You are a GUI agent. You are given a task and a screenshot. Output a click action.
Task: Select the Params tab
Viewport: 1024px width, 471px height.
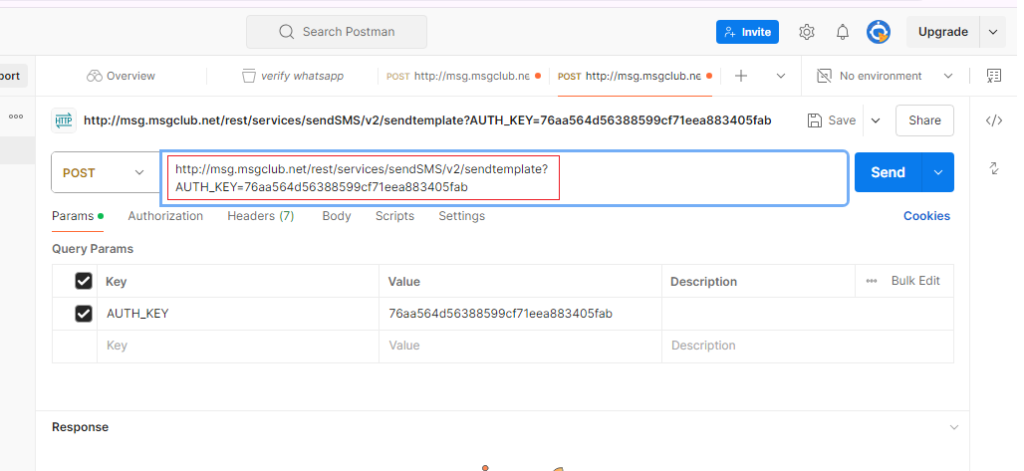point(78,216)
